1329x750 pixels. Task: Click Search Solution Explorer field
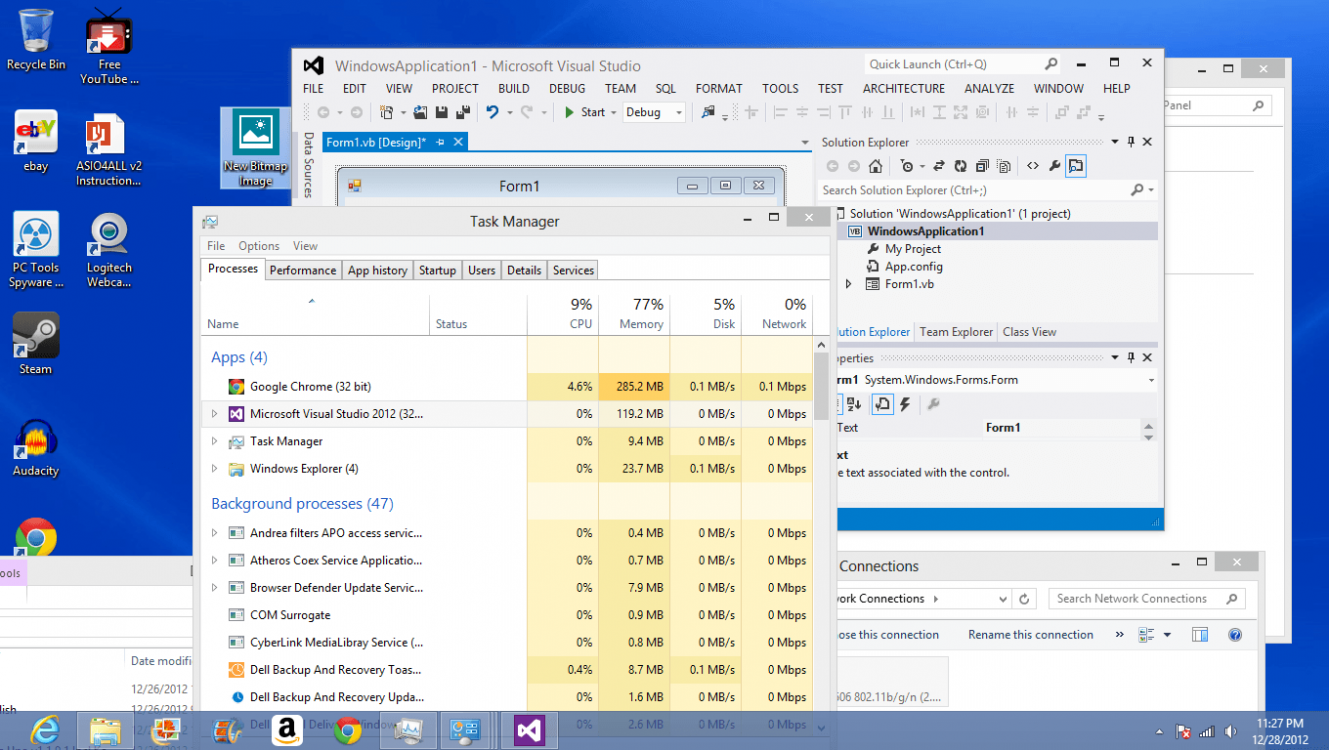[x=988, y=190]
